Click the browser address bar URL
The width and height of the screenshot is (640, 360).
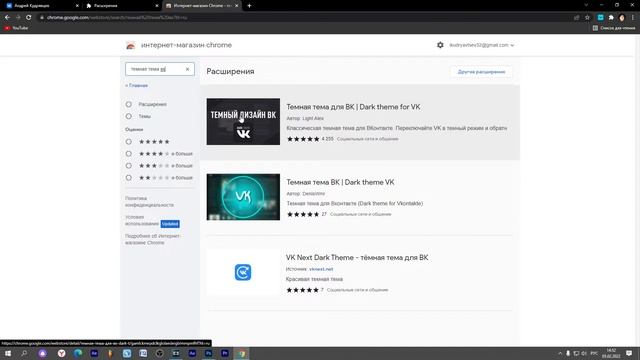click(x=117, y=18)
